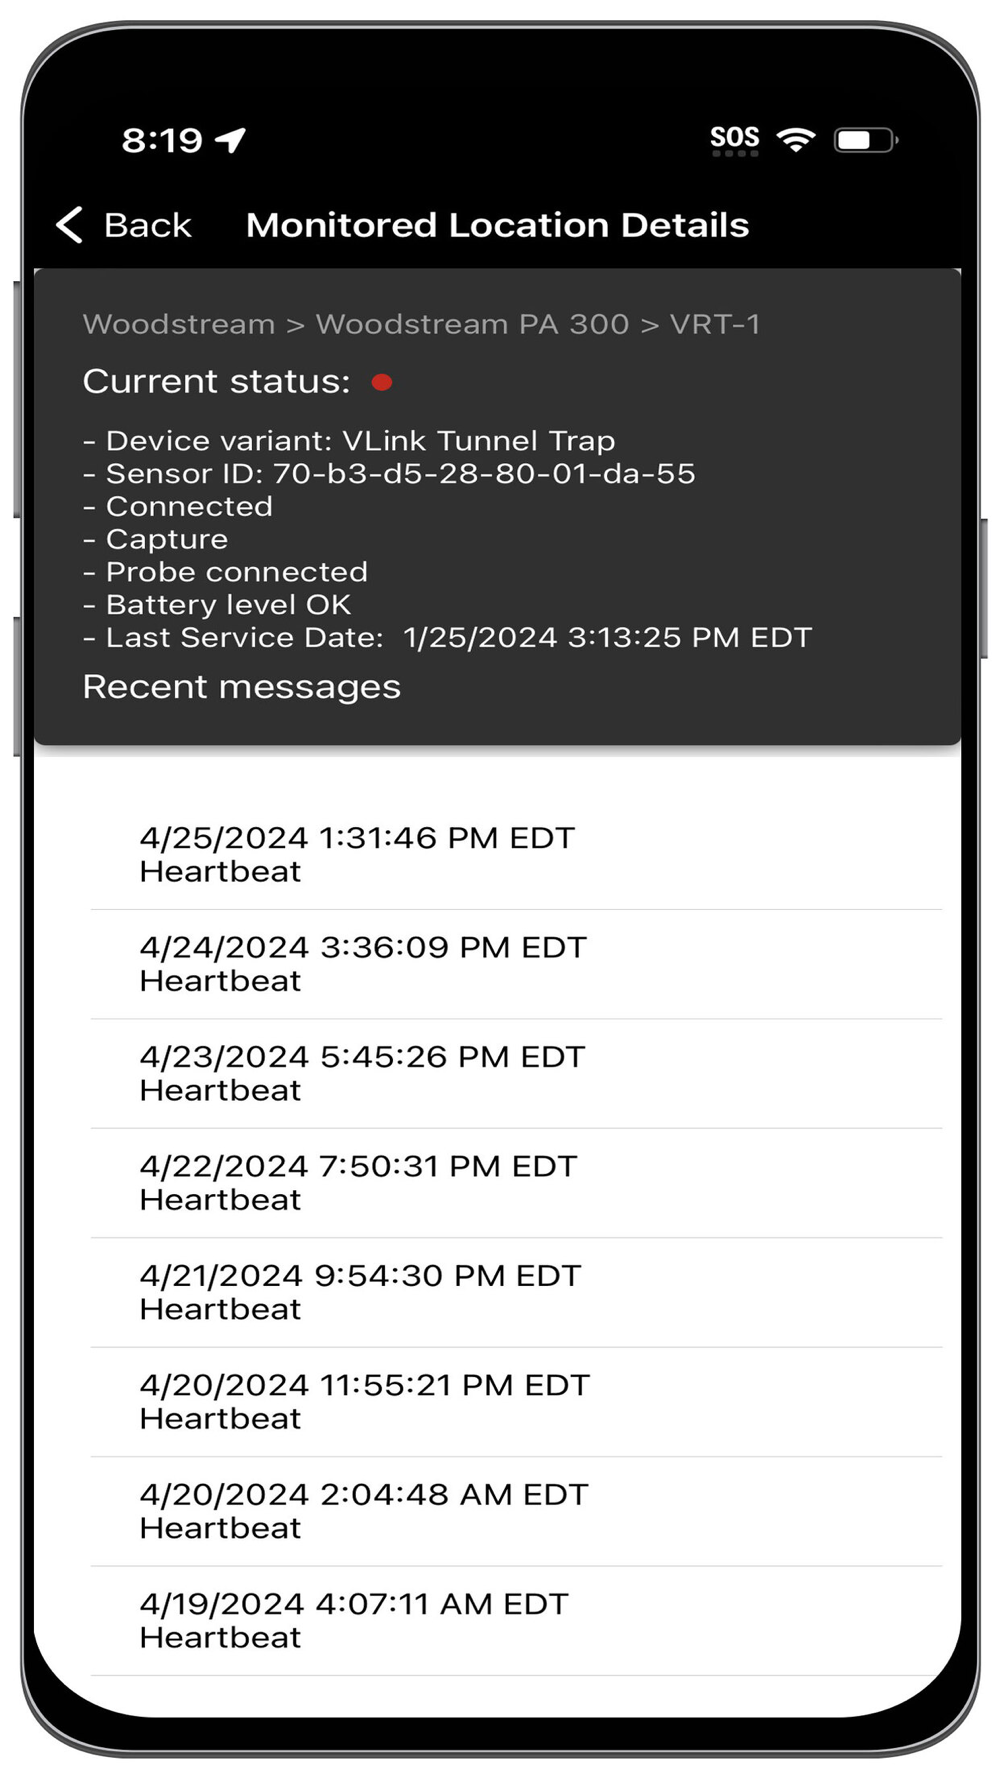Image resolution: width=1000 pixels, height=1778 pixels.
Task: Tap the battery indicator icon
Action: (x=865, y=140)
